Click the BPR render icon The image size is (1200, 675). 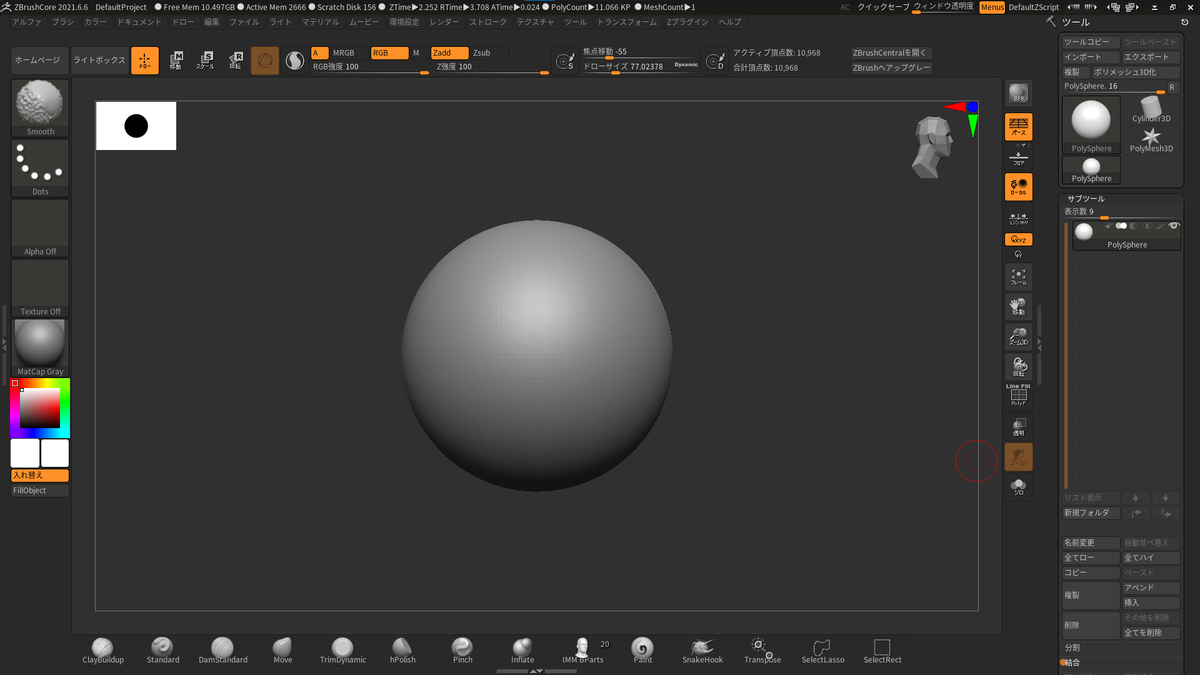point(1018,94)
